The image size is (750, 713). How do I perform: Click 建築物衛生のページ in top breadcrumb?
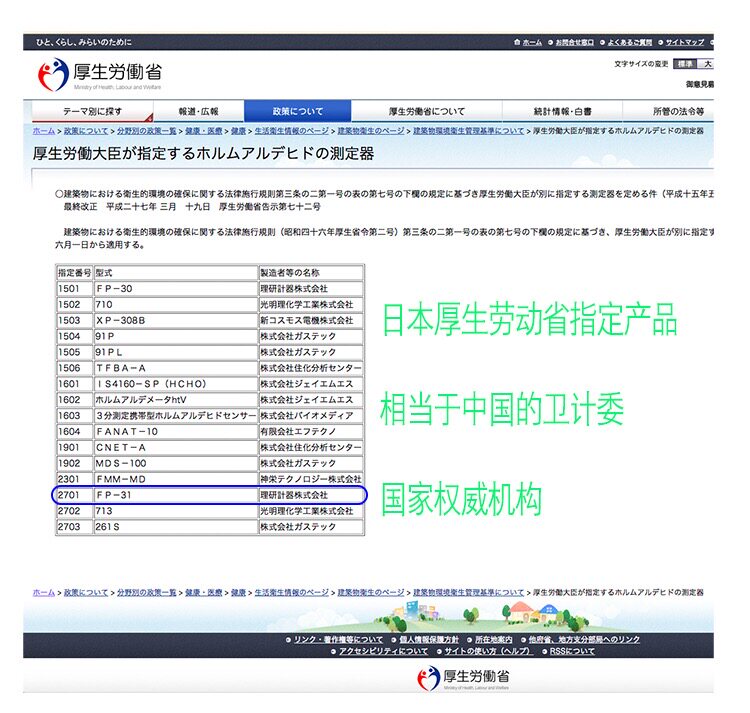coord(371,131)
